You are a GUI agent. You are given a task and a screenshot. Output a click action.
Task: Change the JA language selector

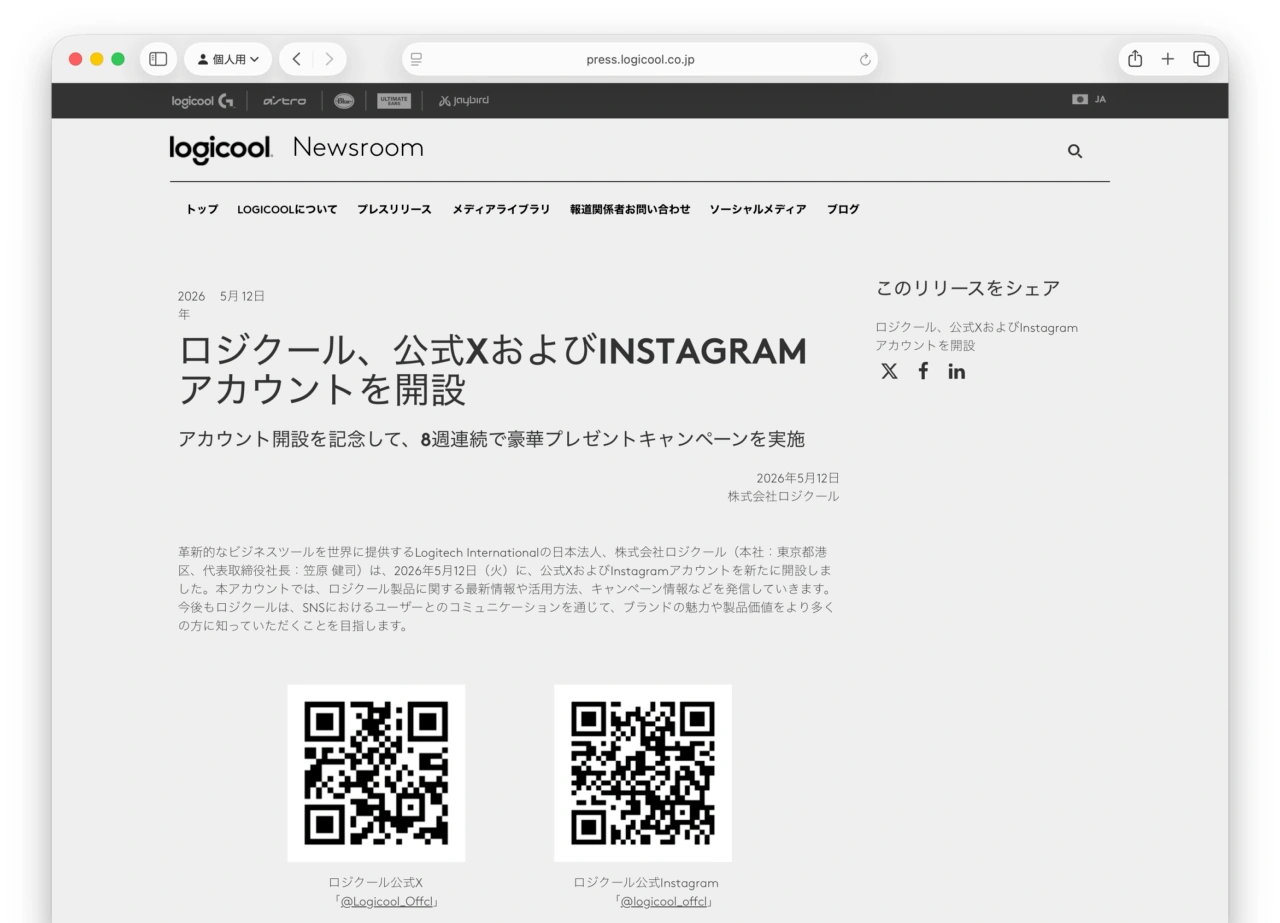(1088, 100)
